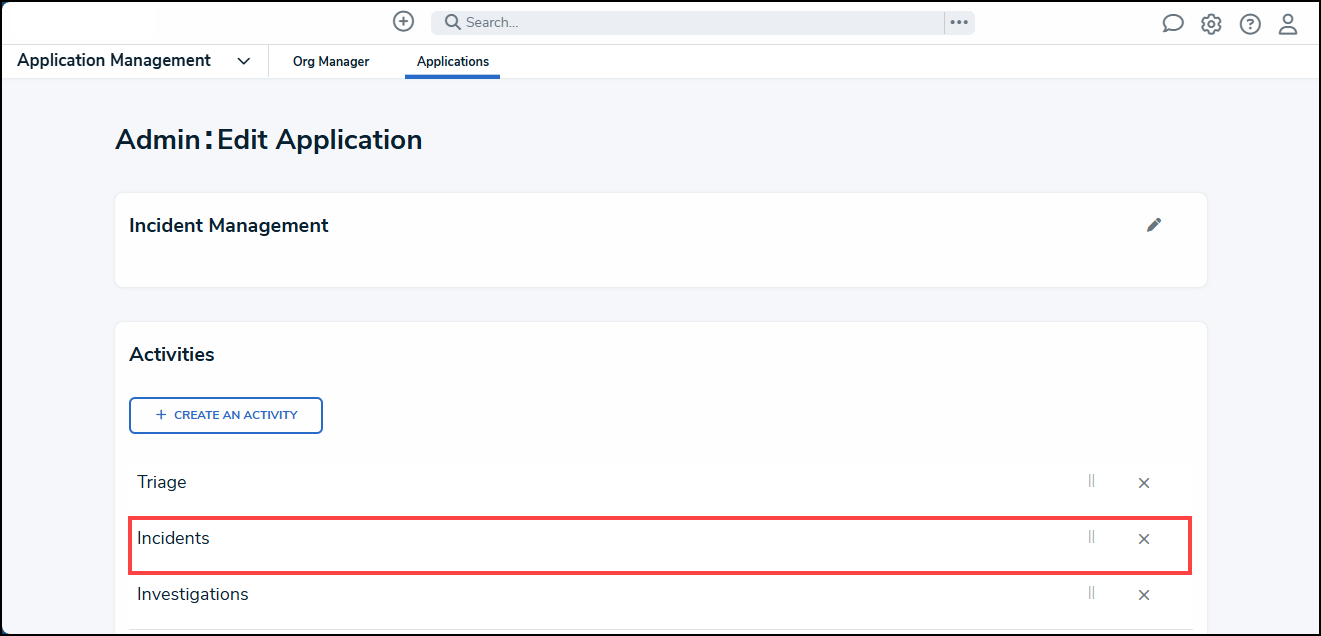Focus the Search input field
Screen dimensions: 1321x636
click(687, 23)
